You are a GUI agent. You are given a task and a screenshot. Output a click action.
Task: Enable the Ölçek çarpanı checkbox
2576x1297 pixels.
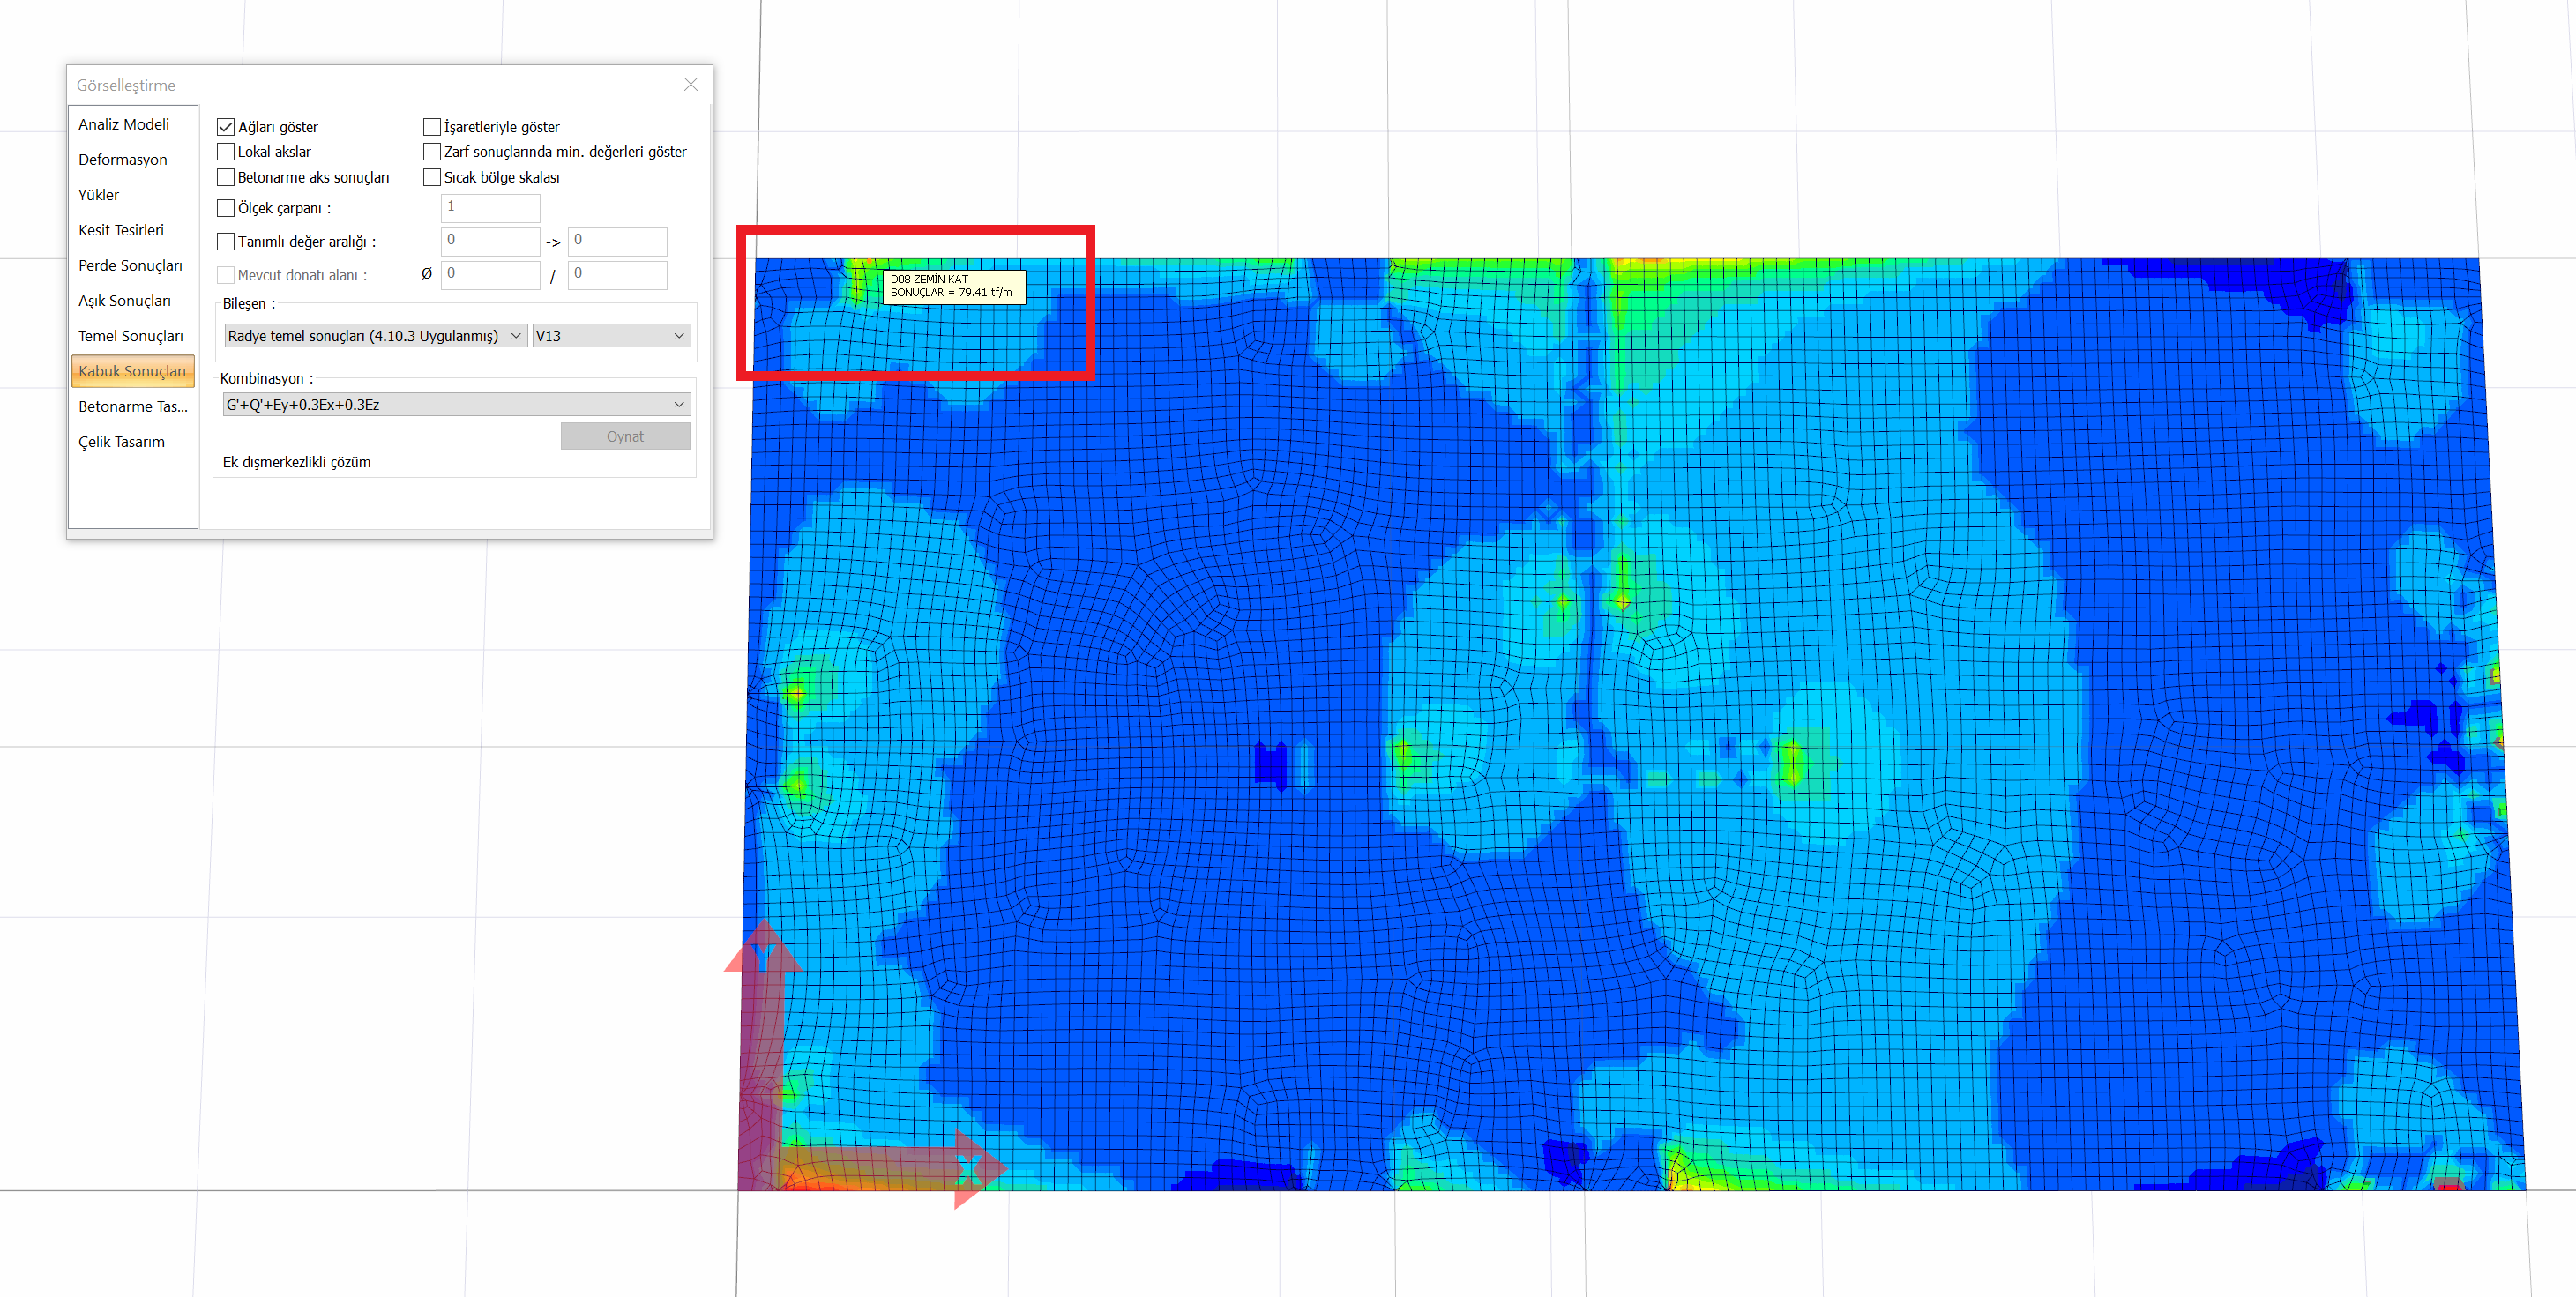(226, 208)
